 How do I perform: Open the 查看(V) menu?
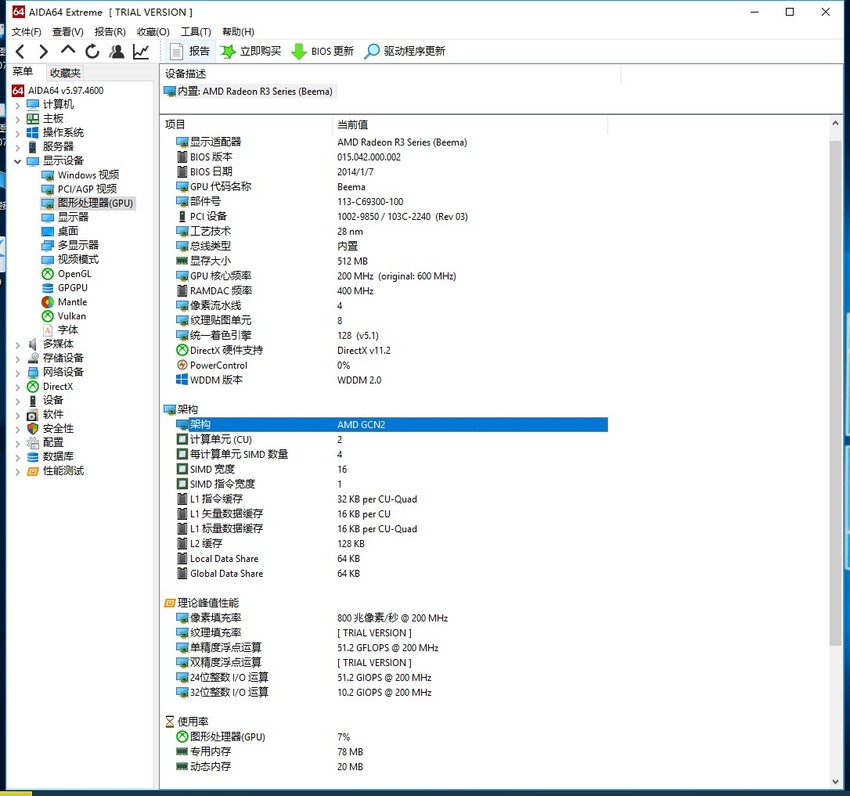pos(68,31)
